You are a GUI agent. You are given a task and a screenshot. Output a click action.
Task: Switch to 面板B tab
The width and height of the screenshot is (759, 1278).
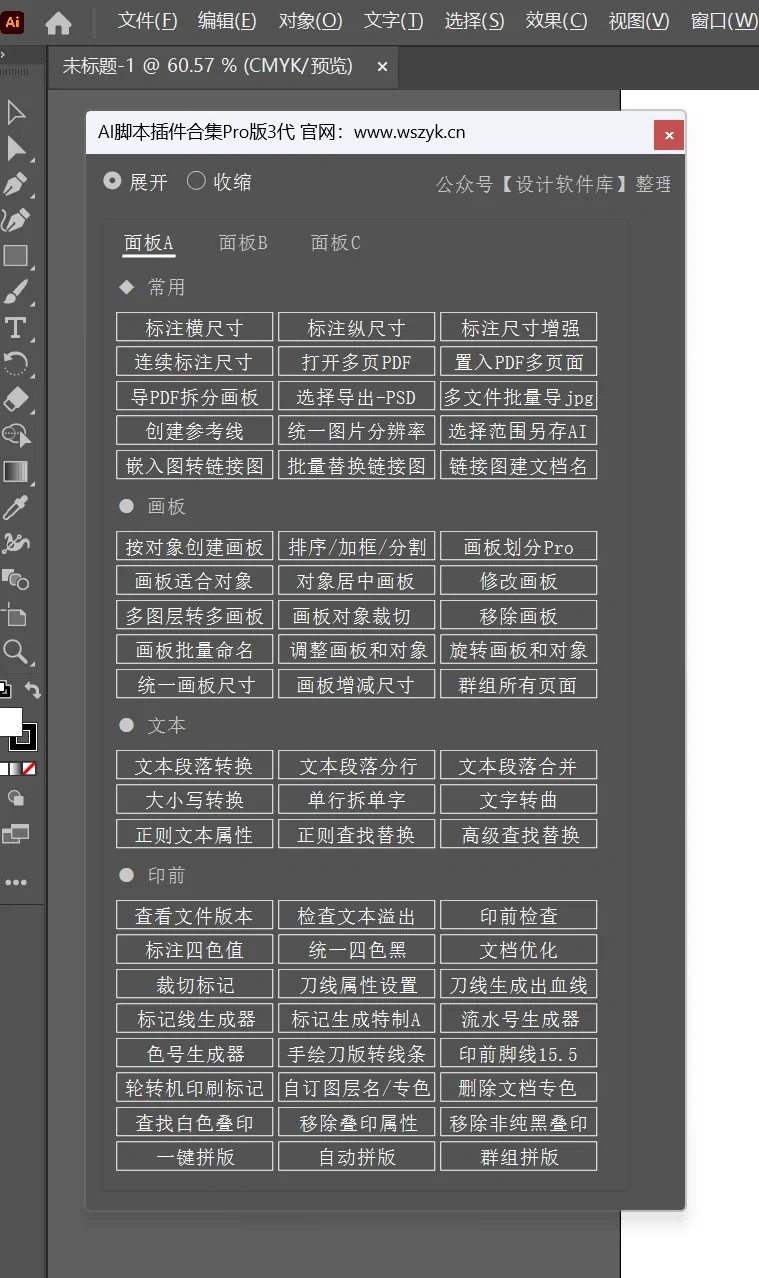[243, 243]
